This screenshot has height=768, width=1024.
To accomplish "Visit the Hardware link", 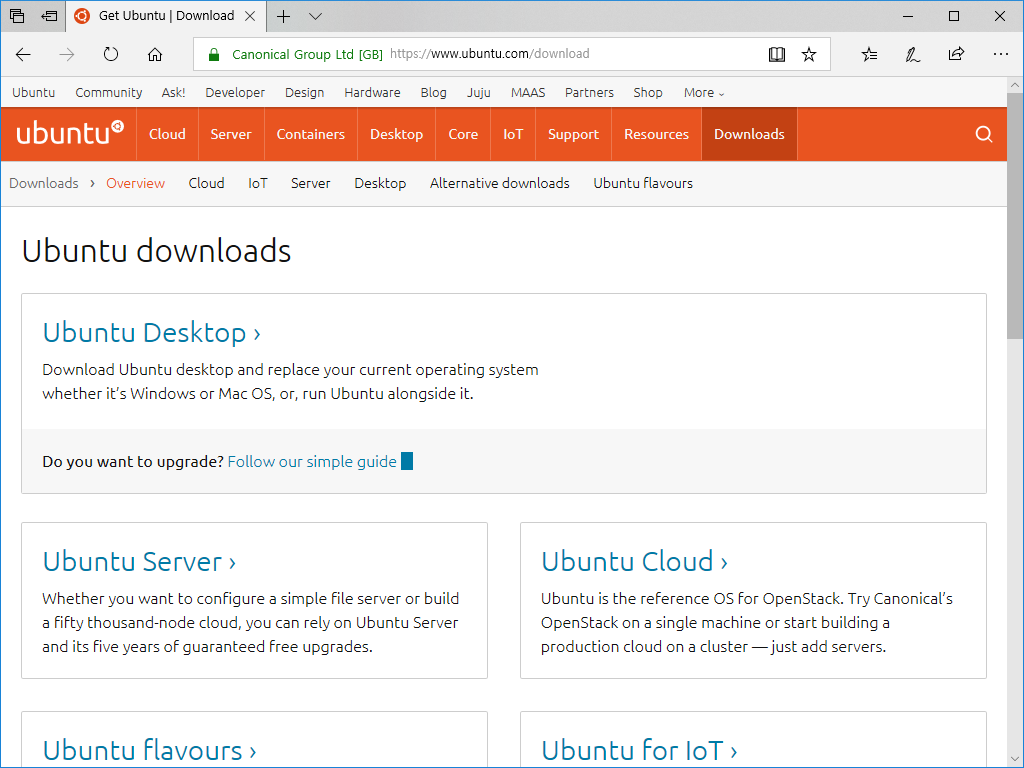I will tap(372, 93).
